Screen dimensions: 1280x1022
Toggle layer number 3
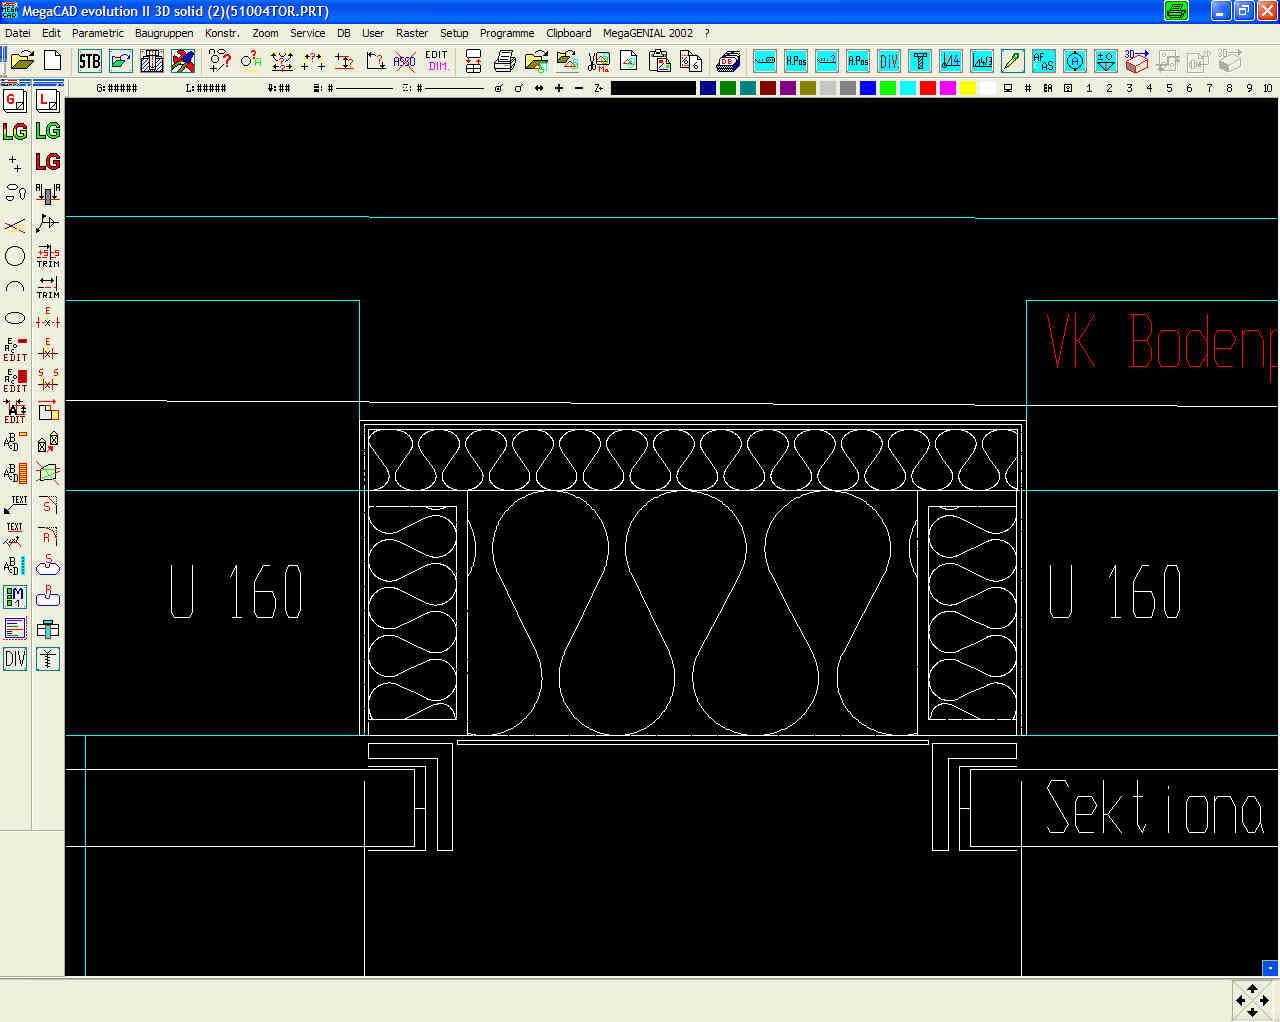tap(1129, 88)
